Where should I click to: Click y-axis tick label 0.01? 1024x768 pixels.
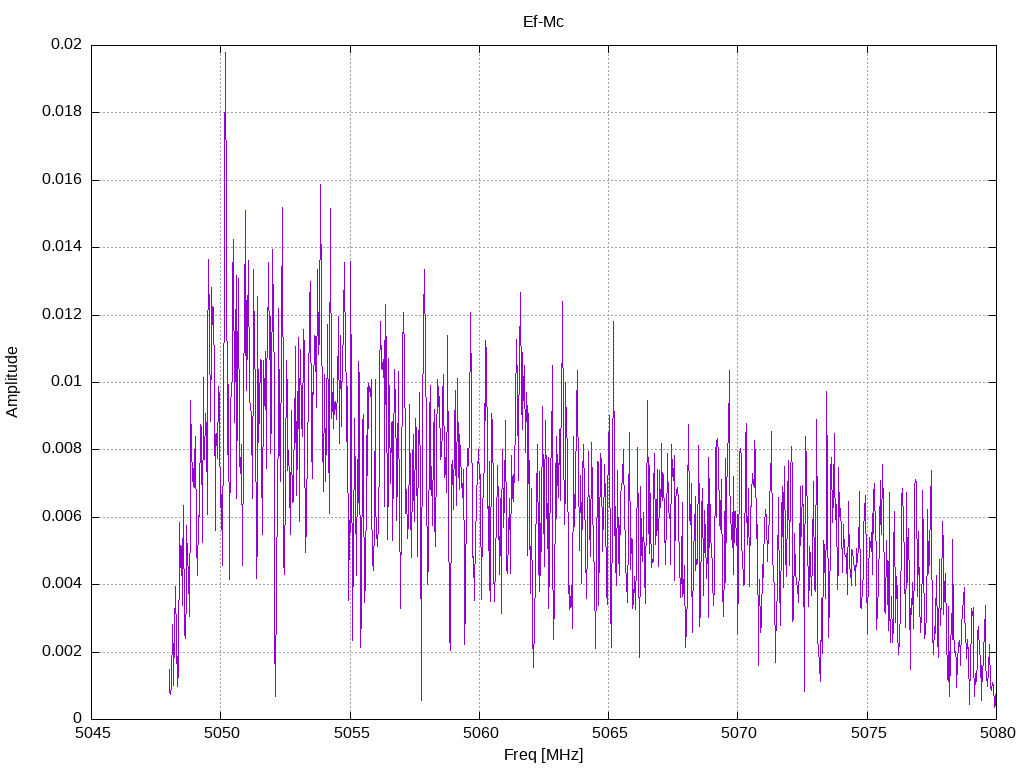(67, 381)
